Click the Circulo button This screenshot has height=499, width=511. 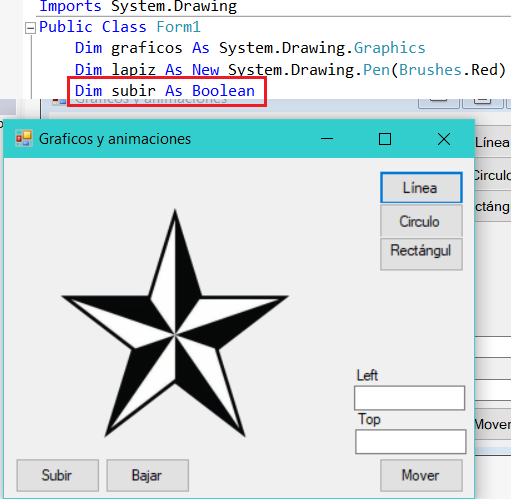pyautogui.click(x=421, y=221)
